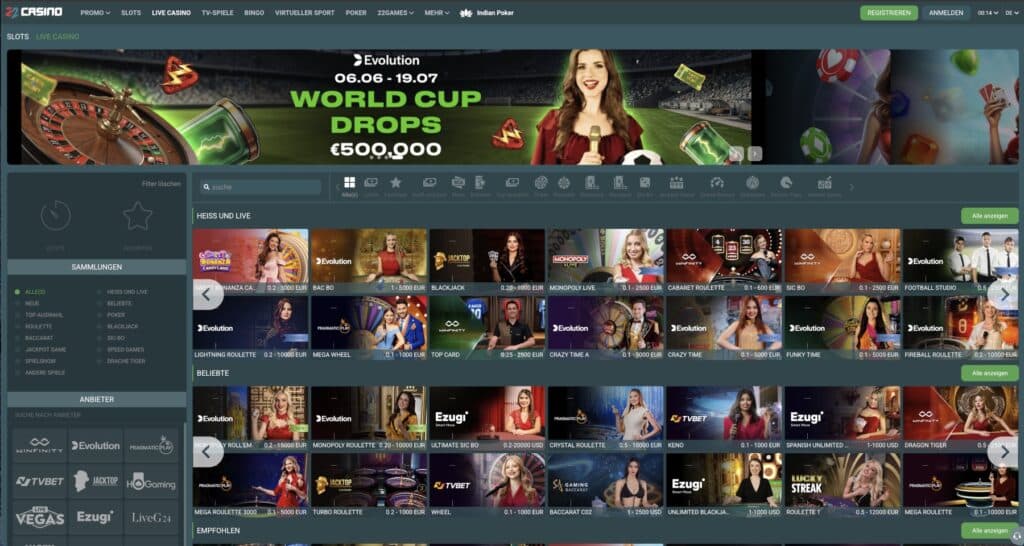This screenshot has height=546, width=1024.
Task: Expand the Mehr dropdown menu
Action: coord(437,13)
